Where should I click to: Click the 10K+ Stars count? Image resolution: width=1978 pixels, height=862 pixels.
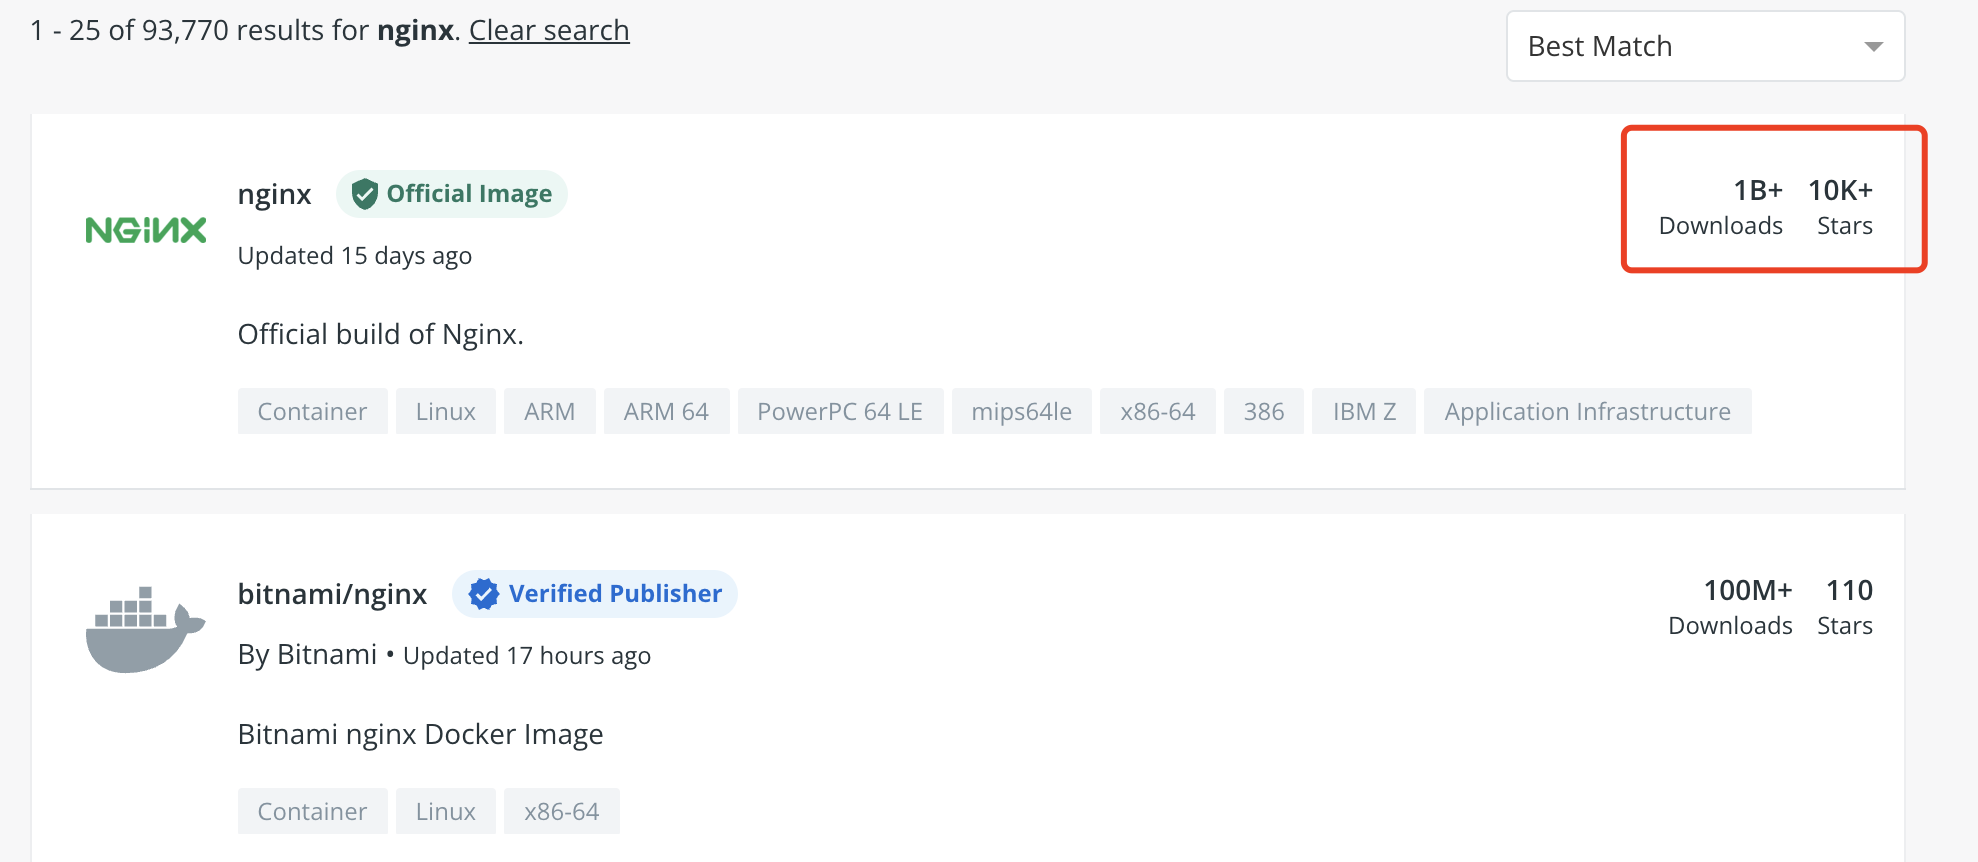click(x=1841, y=207)
